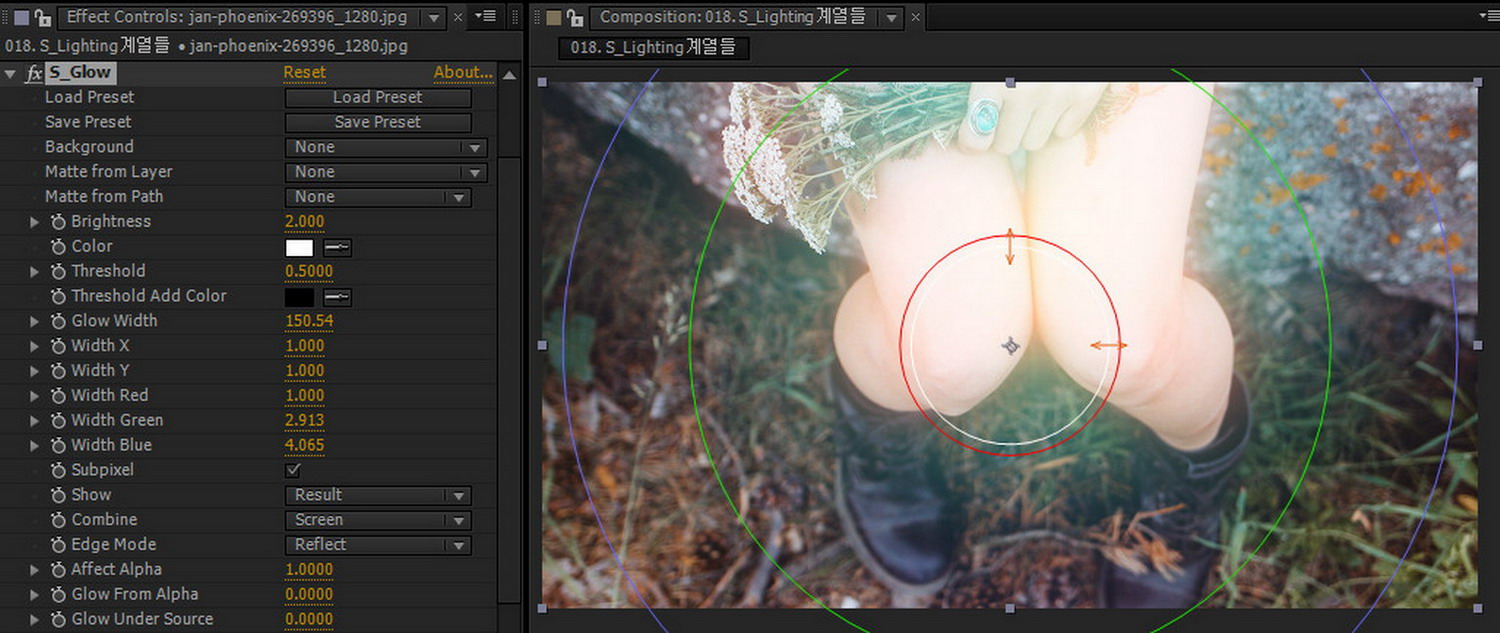Toggle the Glow From Alpha stopwatch
Image resolution: width=1500 pixels, height=633 pixels.
coord(58,594)
